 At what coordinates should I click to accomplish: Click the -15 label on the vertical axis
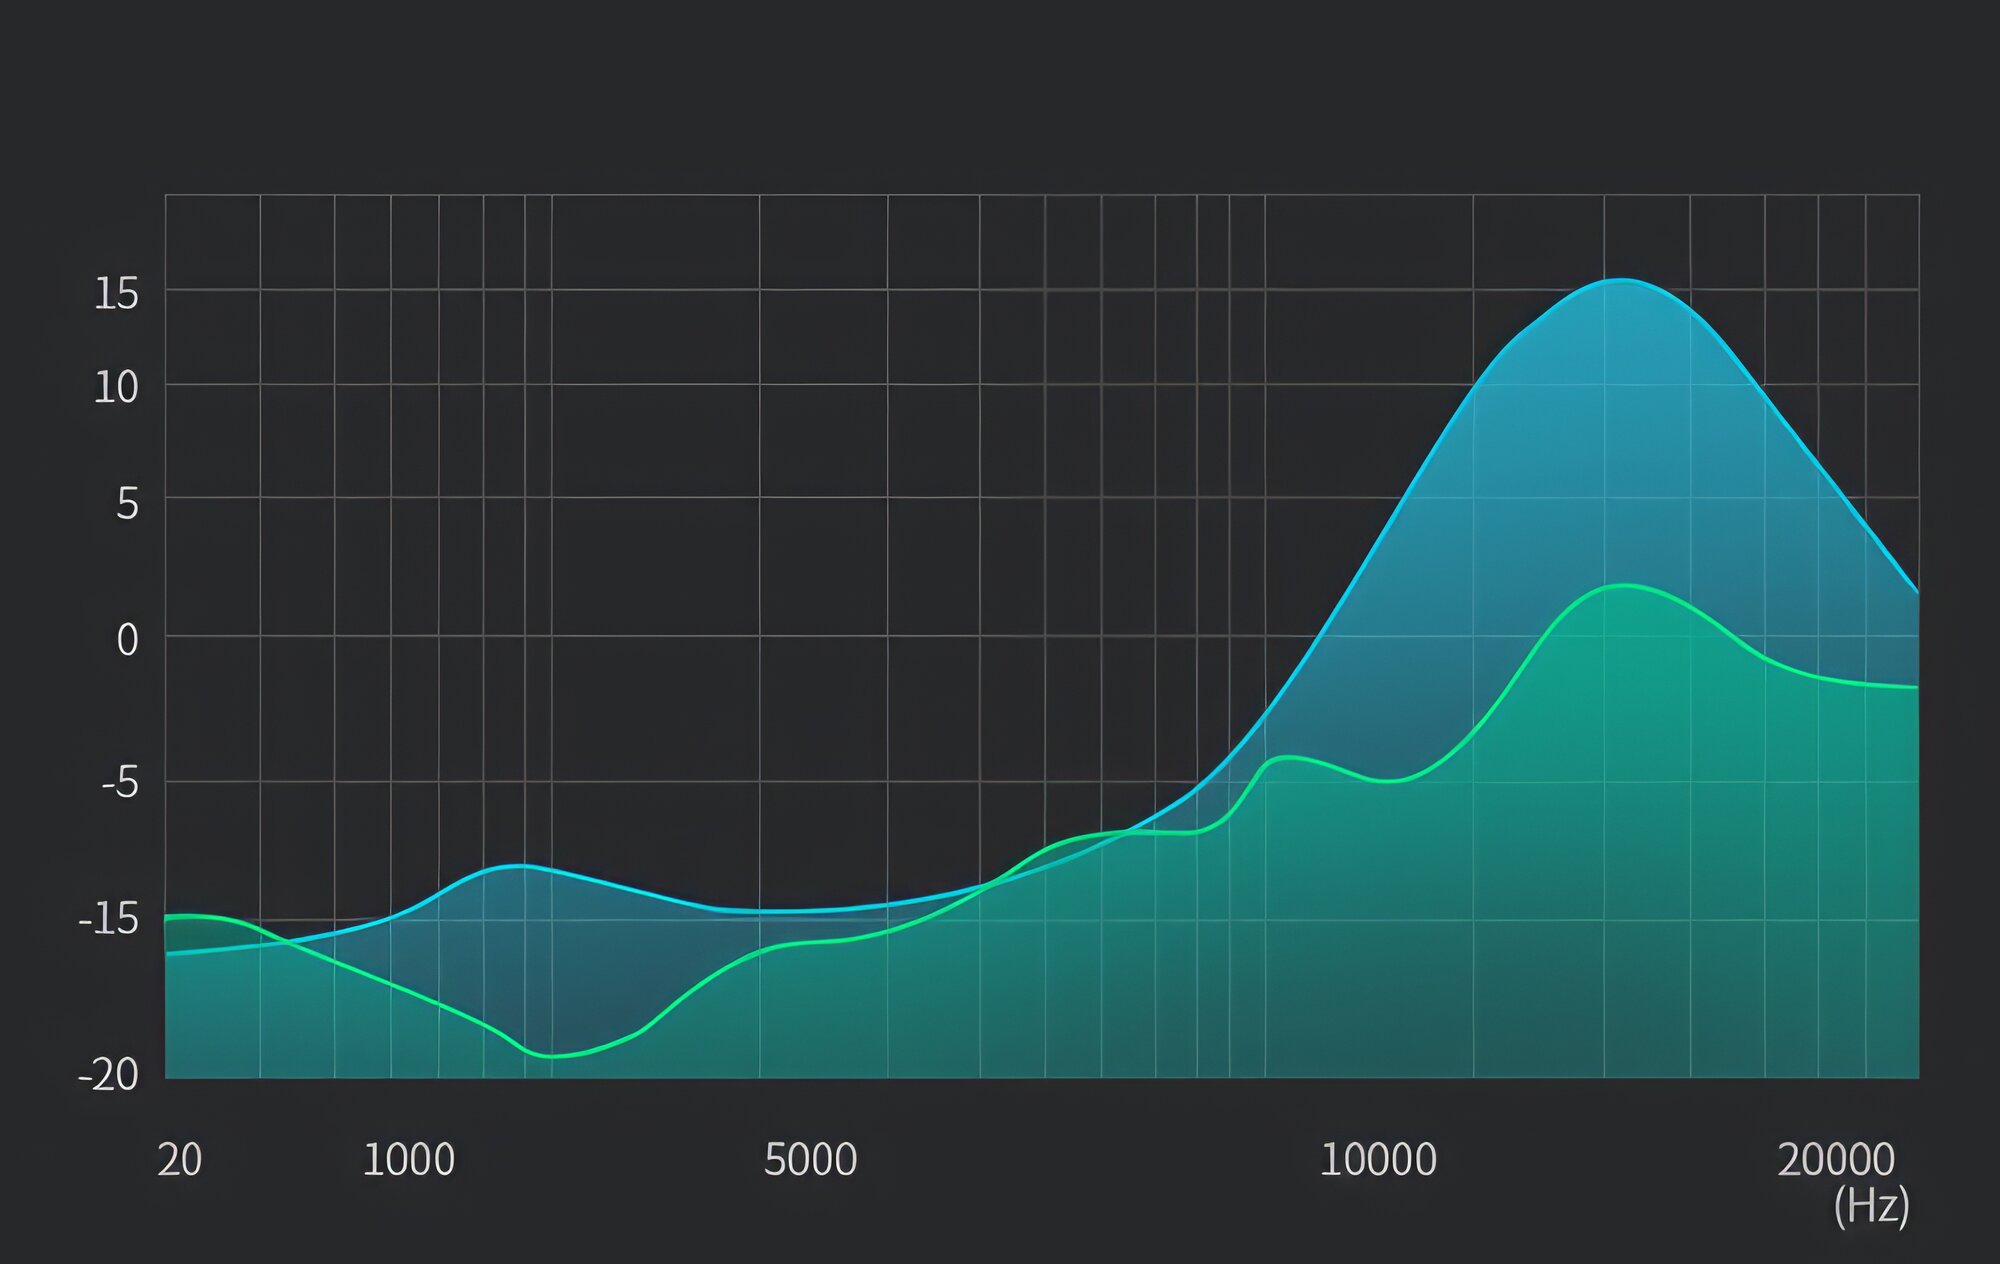point(109,919)
